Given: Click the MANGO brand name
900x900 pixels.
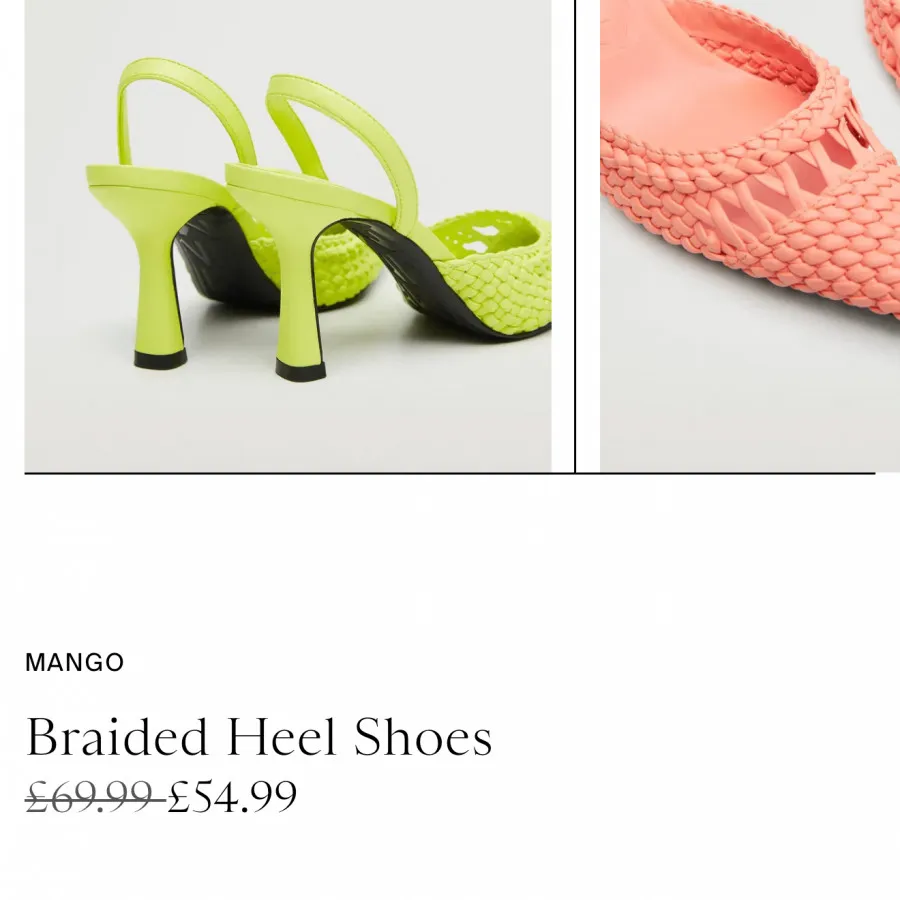Looking at the screenshot, I should 75,662.
